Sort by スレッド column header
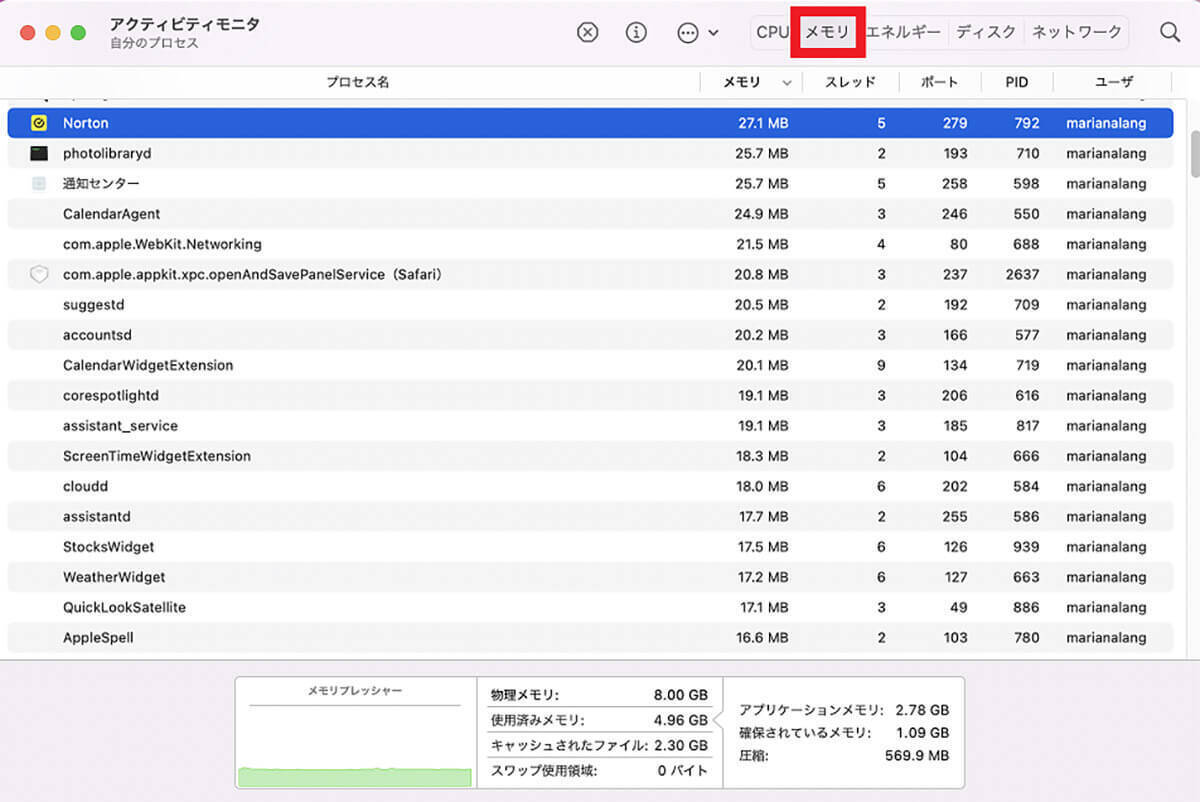Viewport: 1200px width, 802px height. (x=850, y=83)
